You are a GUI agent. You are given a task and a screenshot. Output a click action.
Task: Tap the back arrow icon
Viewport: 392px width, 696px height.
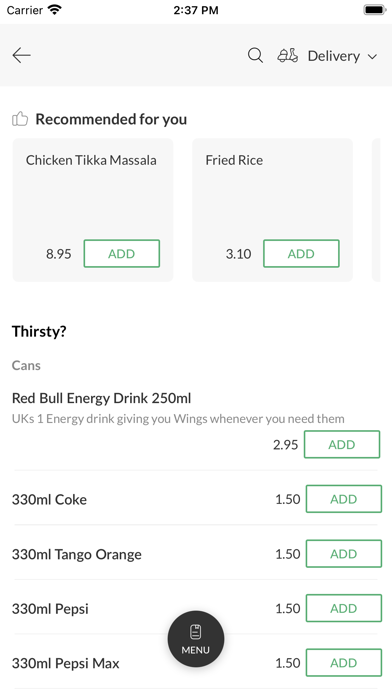pyautogui.click(x=21, y=55)
